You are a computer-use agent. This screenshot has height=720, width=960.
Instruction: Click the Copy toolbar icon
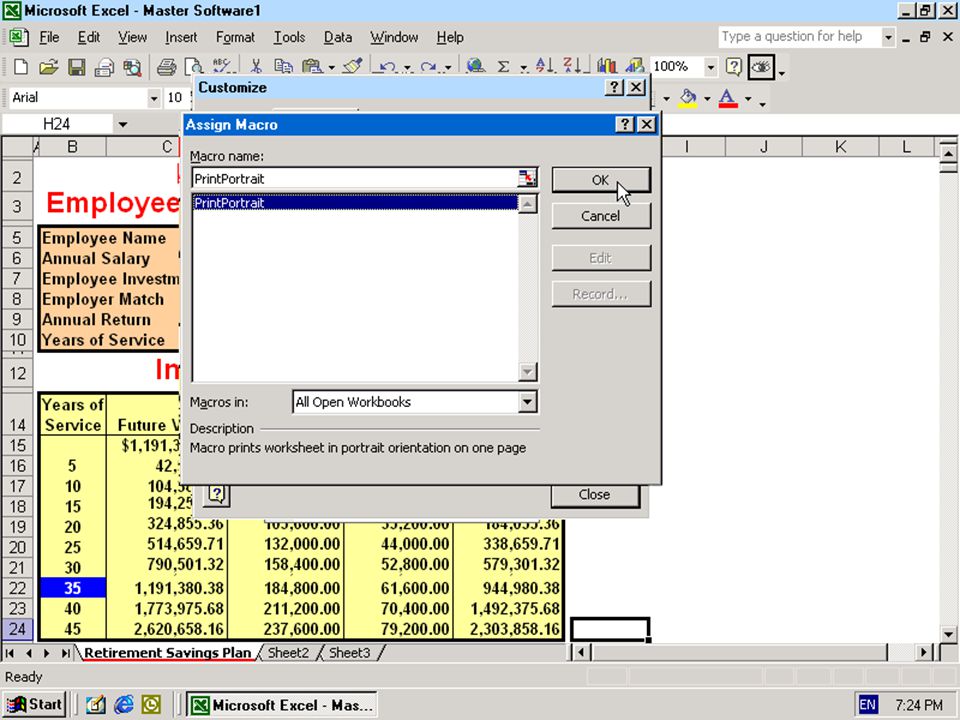(x=283, y=67)
